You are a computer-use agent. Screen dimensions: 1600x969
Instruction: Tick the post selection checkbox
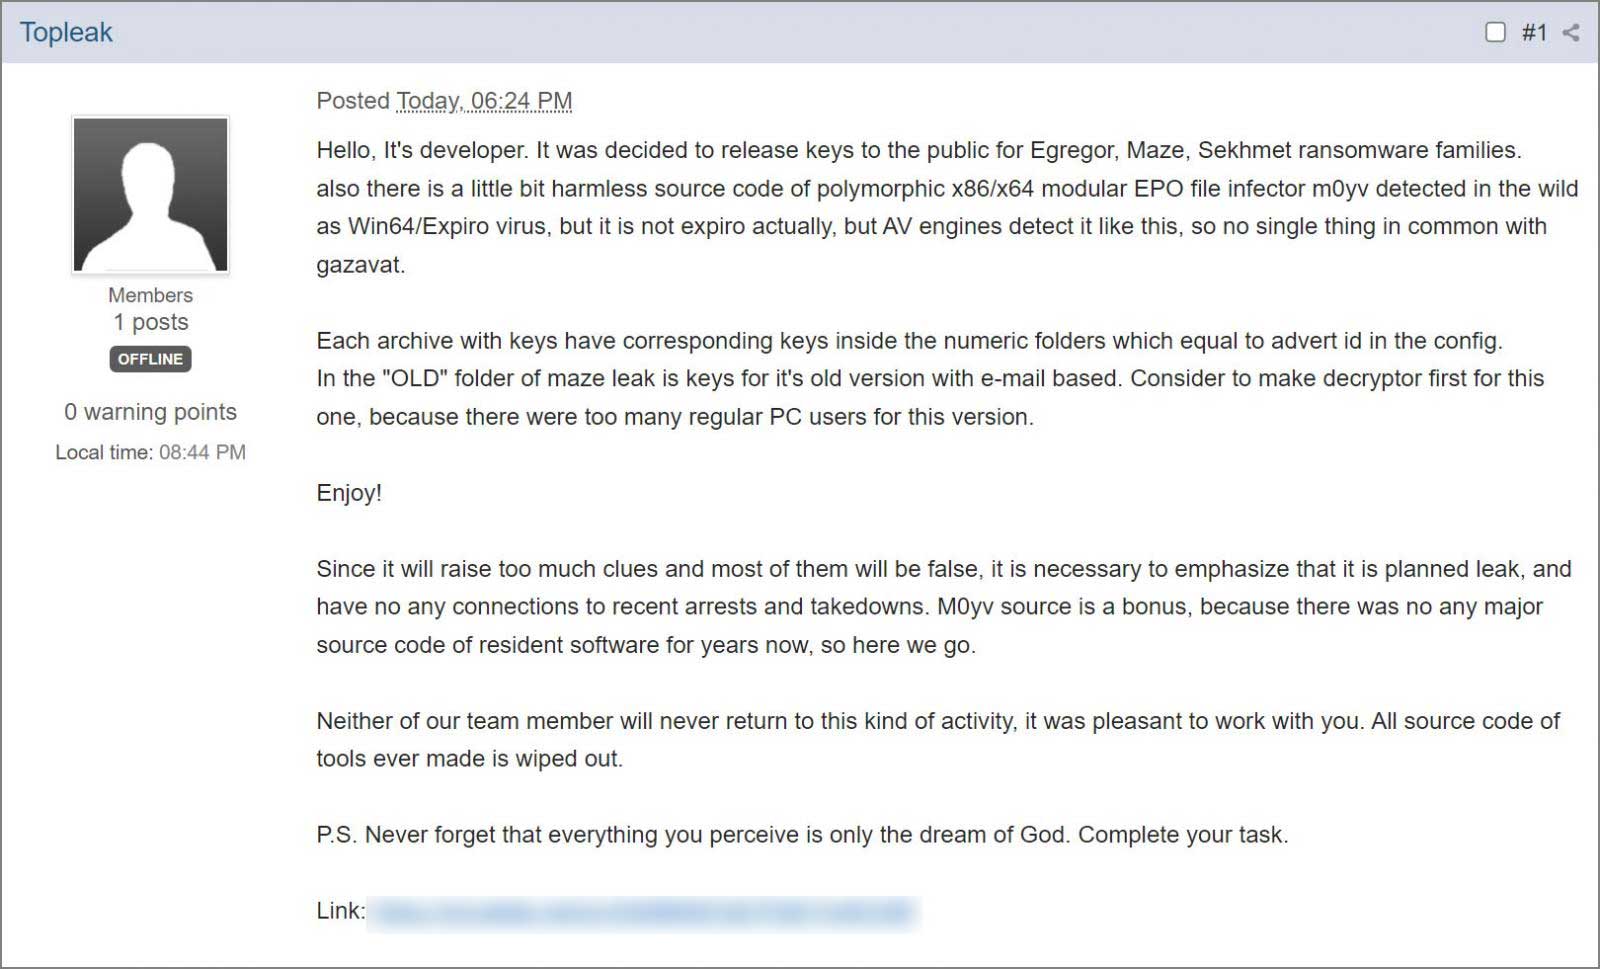[1495, 32]
